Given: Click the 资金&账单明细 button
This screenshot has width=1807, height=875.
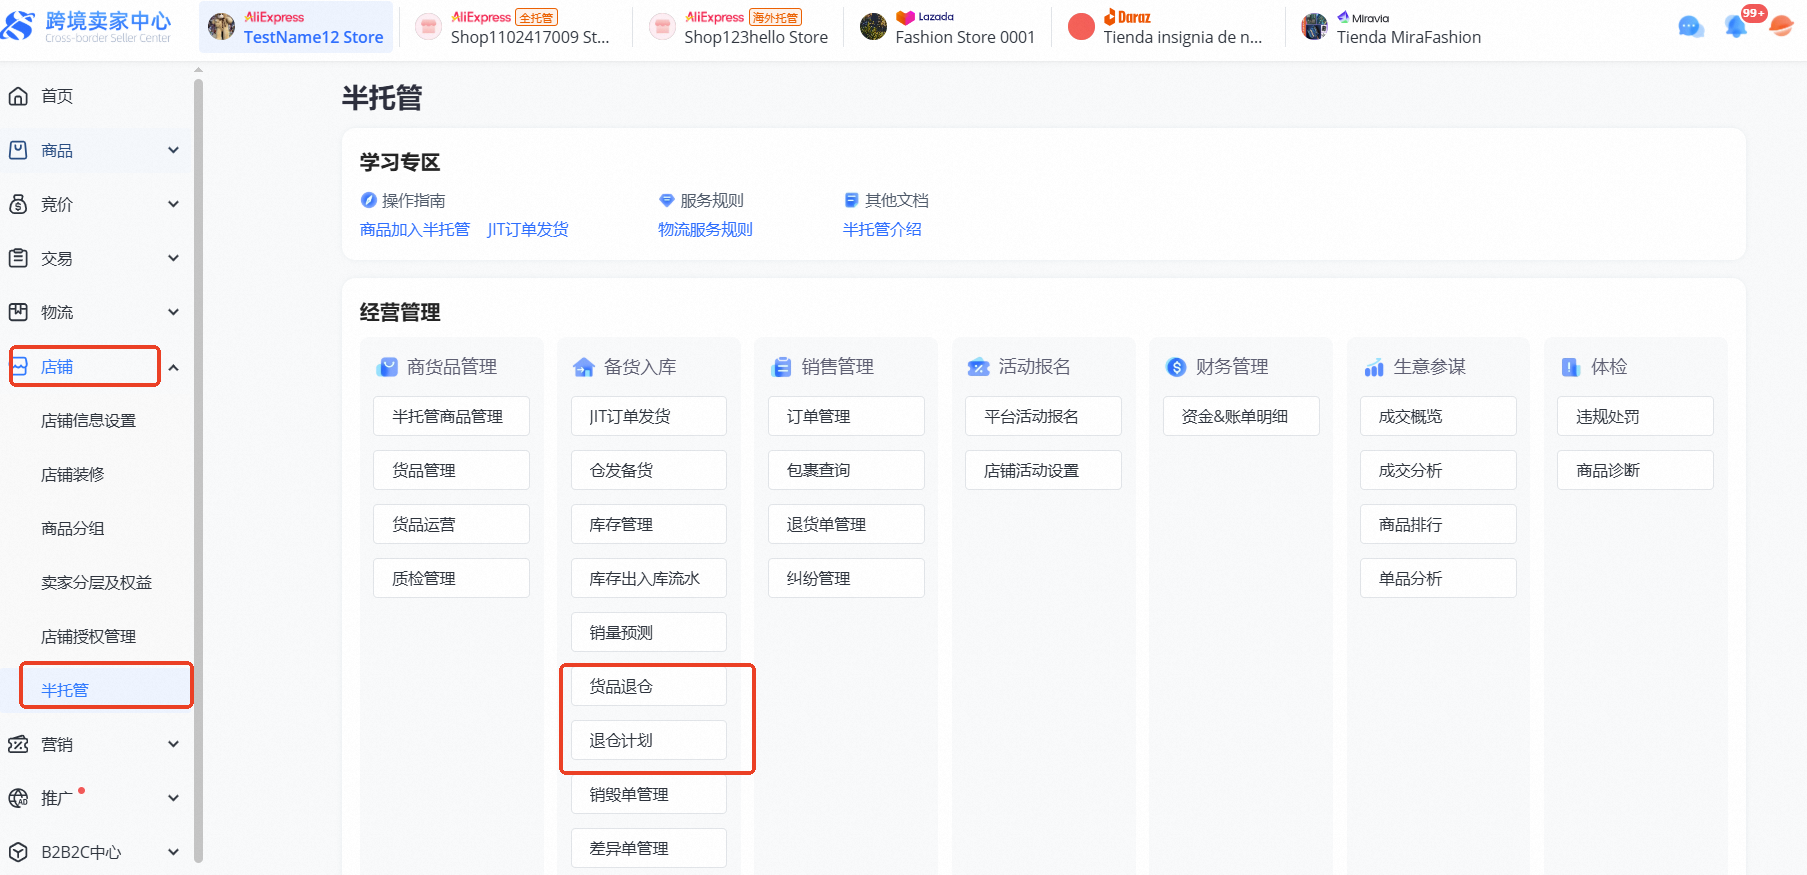Looking at the screenshot, I should pyautogui.click(x=1240, y=416).
